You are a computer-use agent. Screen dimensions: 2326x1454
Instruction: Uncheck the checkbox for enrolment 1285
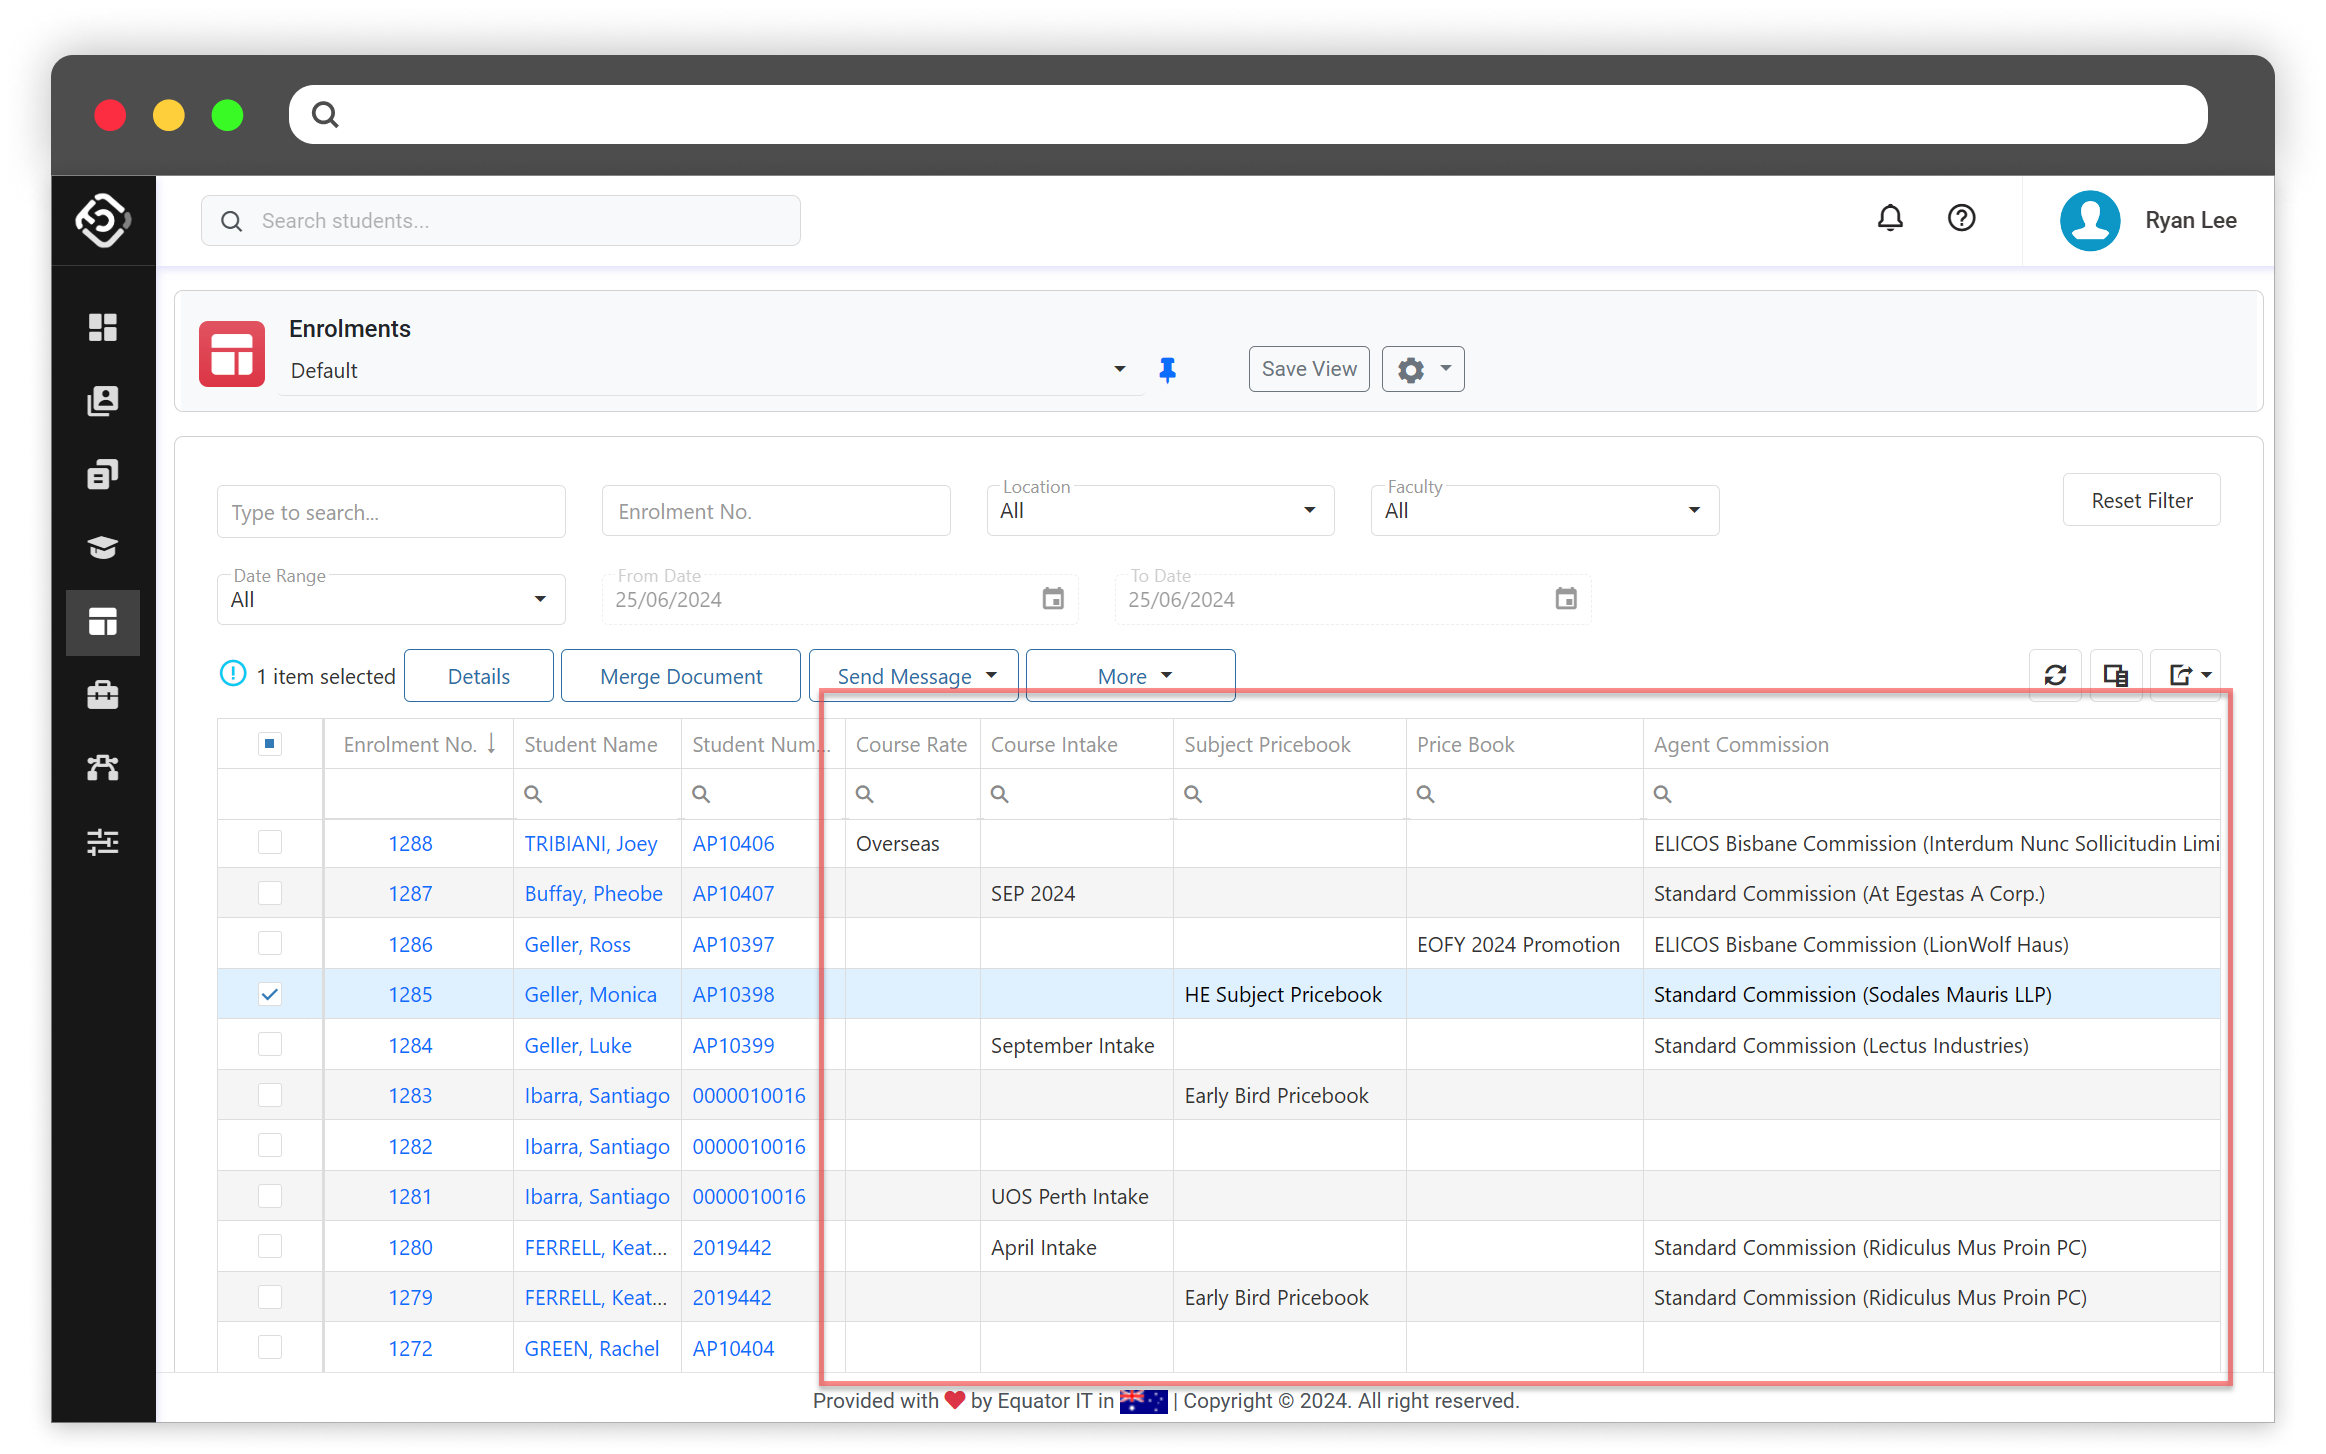pyautogui.click(x=270, y=994)
